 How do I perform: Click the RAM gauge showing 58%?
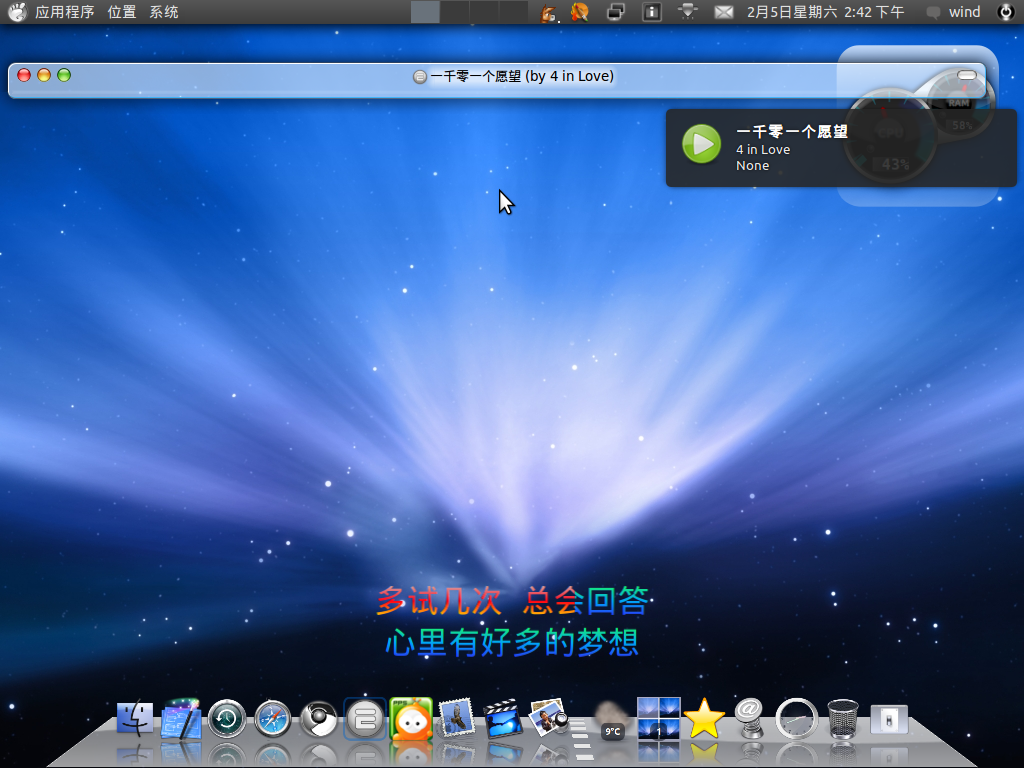click(x=959, y=103)
